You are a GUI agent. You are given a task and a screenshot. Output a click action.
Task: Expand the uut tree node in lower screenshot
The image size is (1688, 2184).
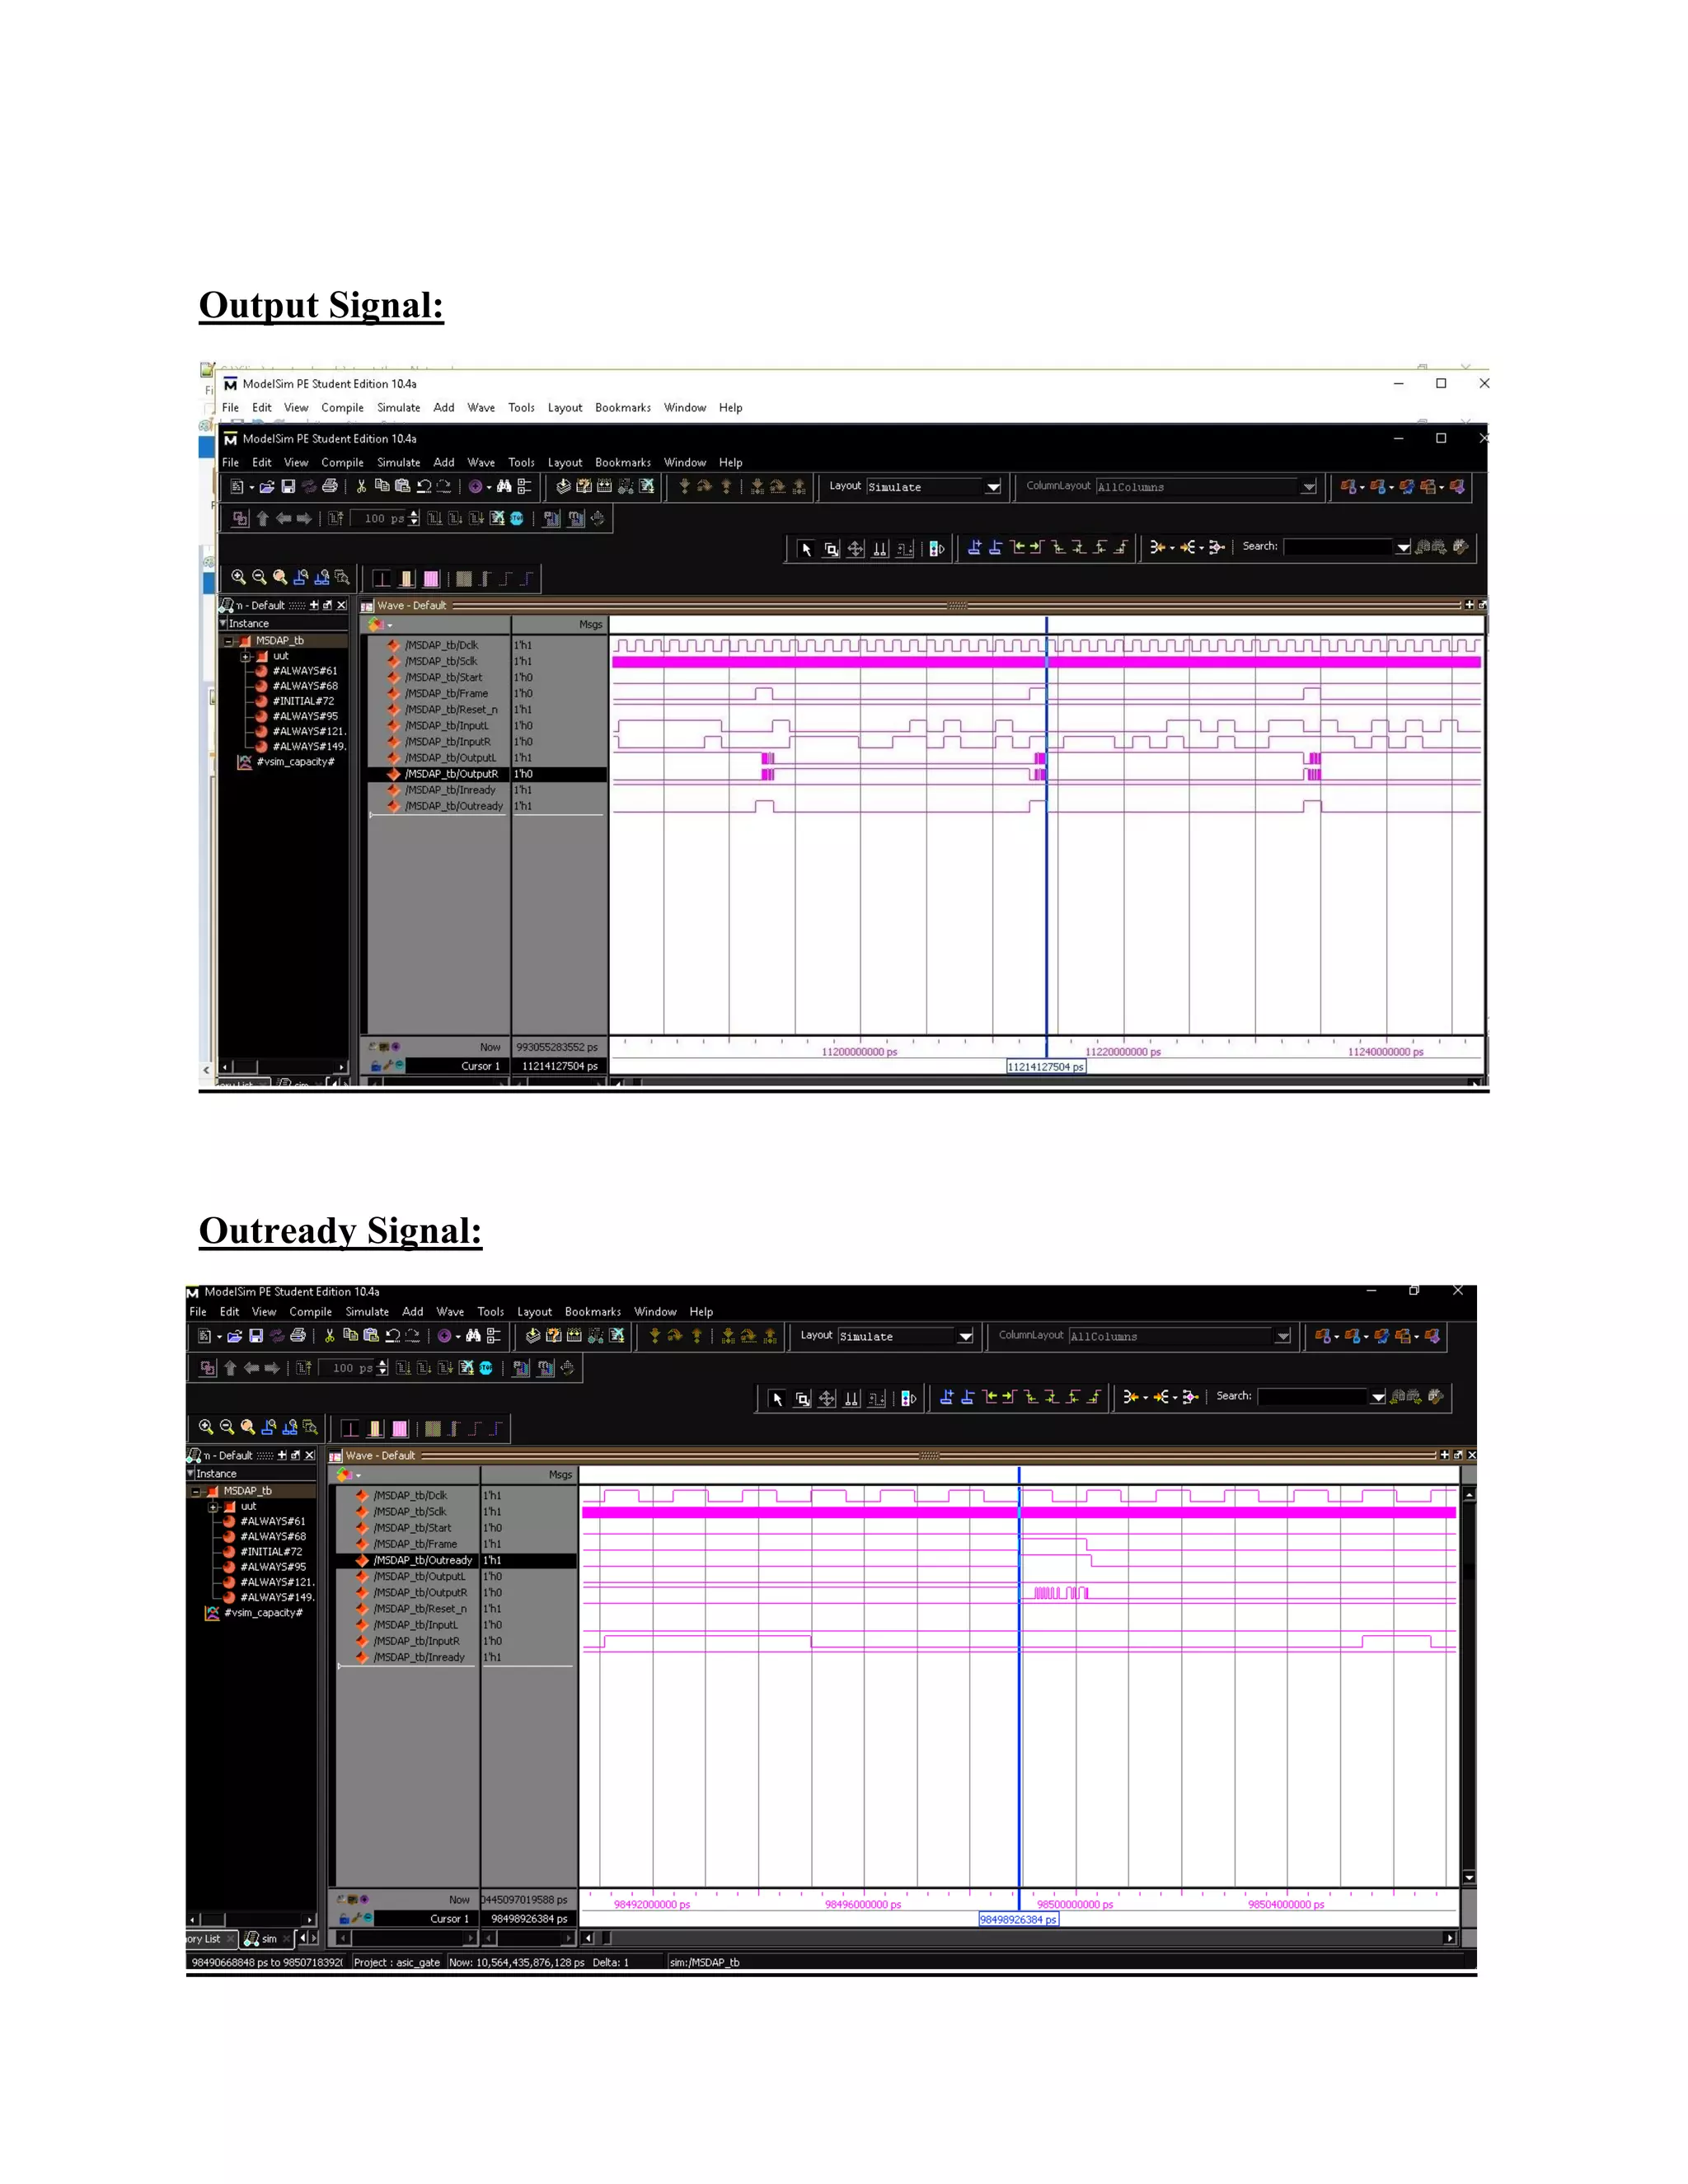pyautogui.click(x=212, y=1507)
